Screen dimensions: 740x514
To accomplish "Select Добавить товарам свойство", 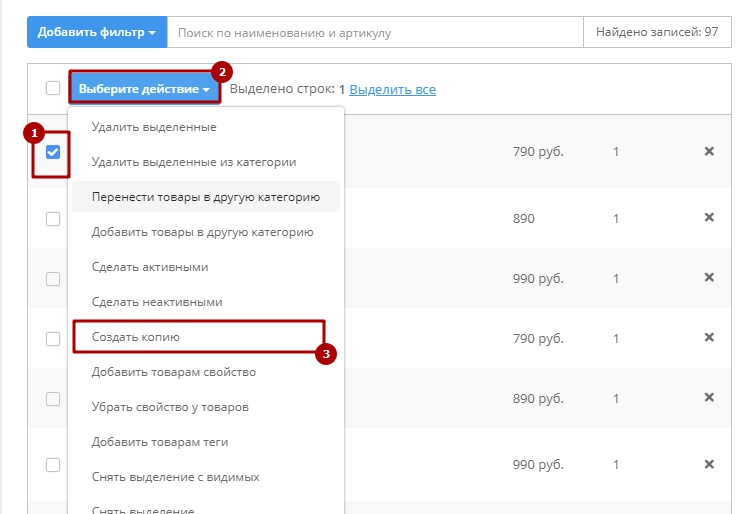I will click(206, 372).
